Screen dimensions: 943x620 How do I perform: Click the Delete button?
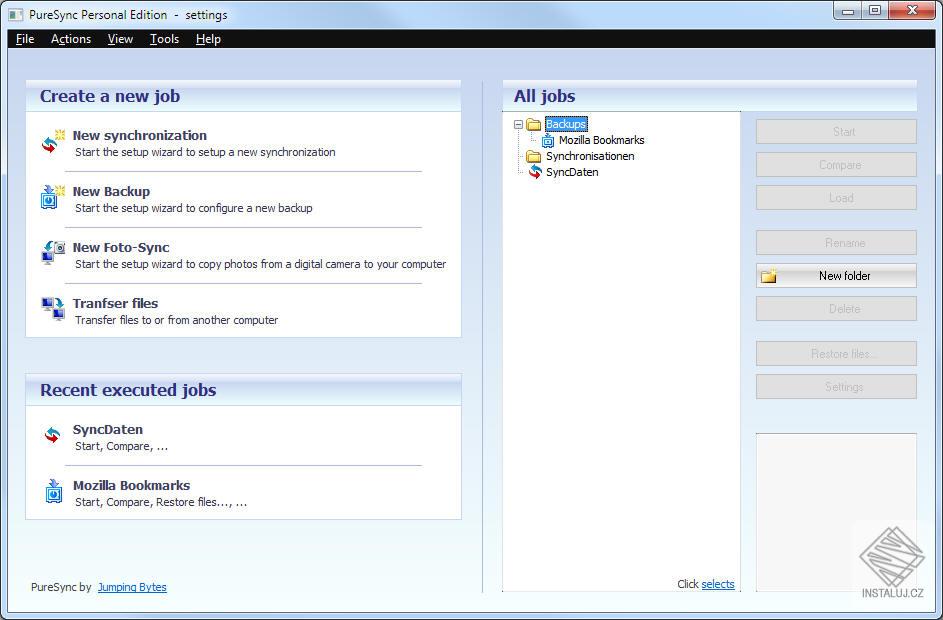(x=836, y=309)
